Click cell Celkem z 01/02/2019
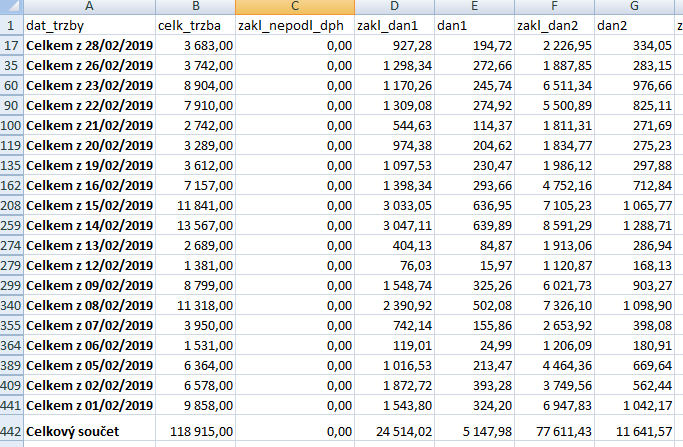 pos(89,405)
